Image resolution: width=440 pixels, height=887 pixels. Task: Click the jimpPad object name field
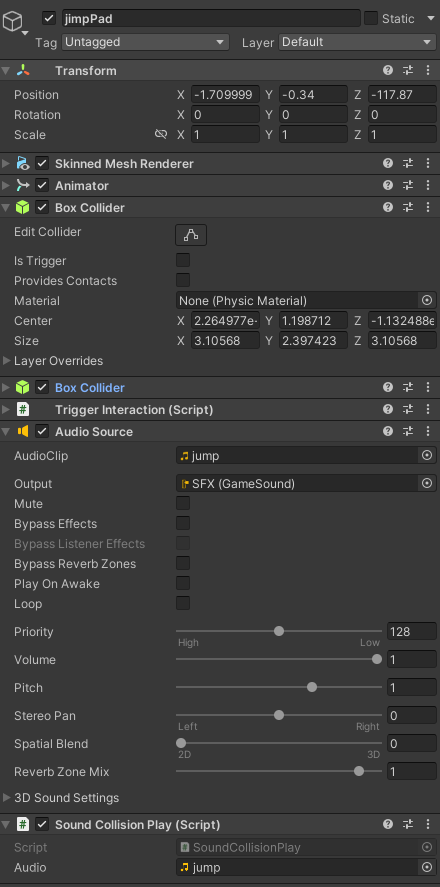click(211, 18)
